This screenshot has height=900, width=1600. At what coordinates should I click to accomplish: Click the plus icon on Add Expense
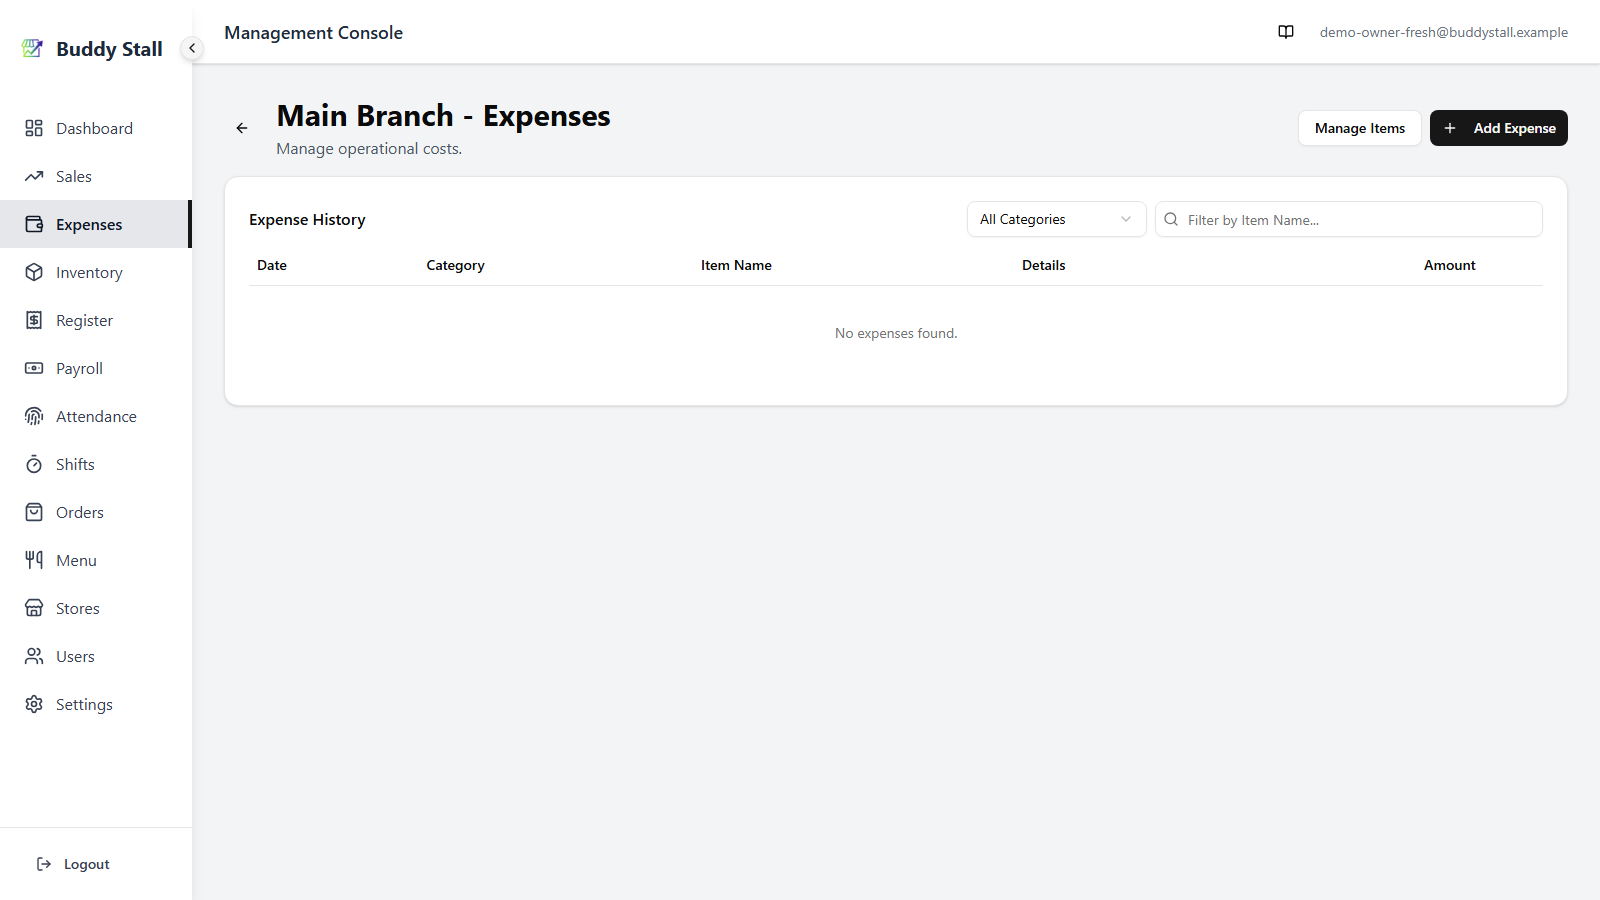coord(1450,128)
